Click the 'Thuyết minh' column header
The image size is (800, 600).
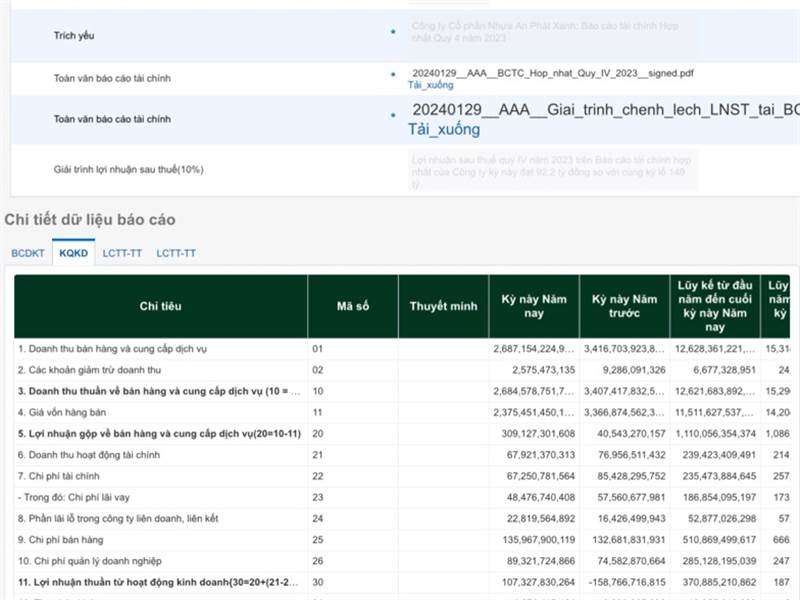pos(443,306)
